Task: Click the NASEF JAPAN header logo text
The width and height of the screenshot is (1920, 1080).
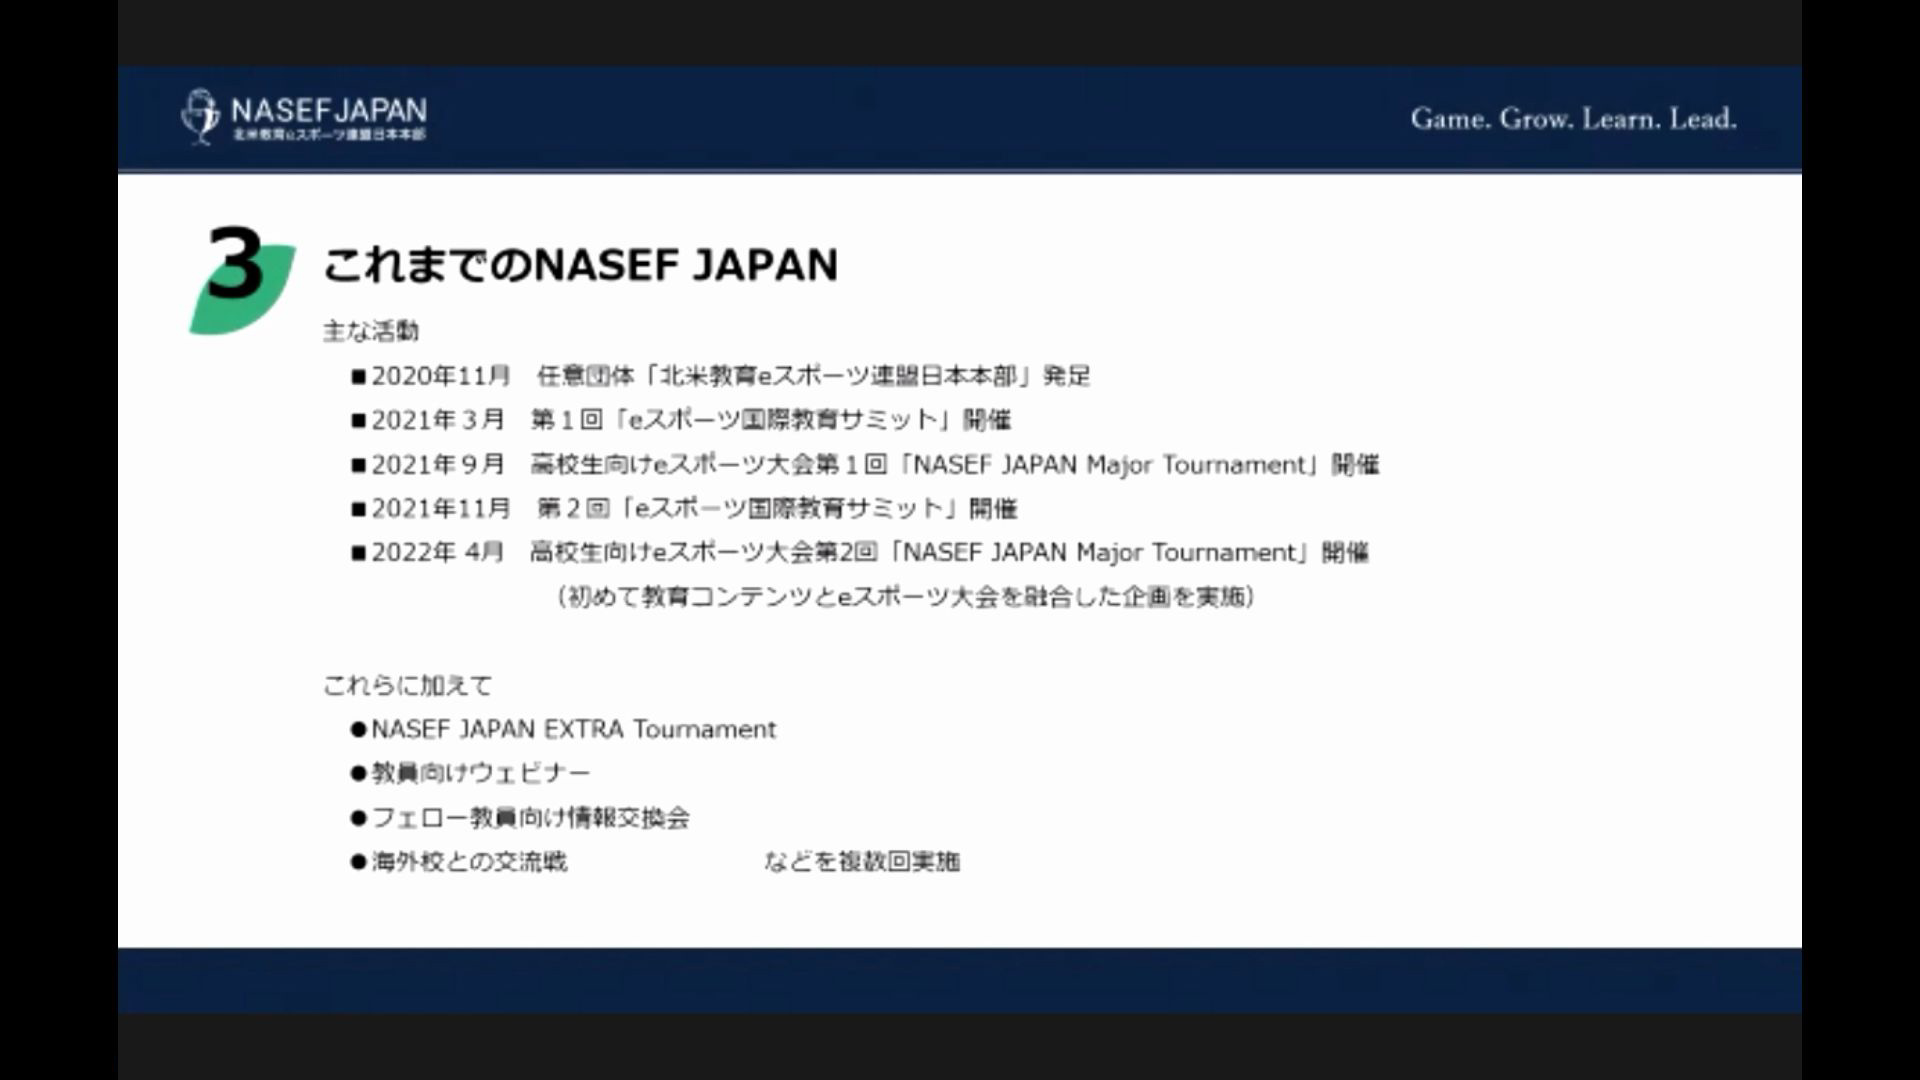Action: (x=328, y=109)
